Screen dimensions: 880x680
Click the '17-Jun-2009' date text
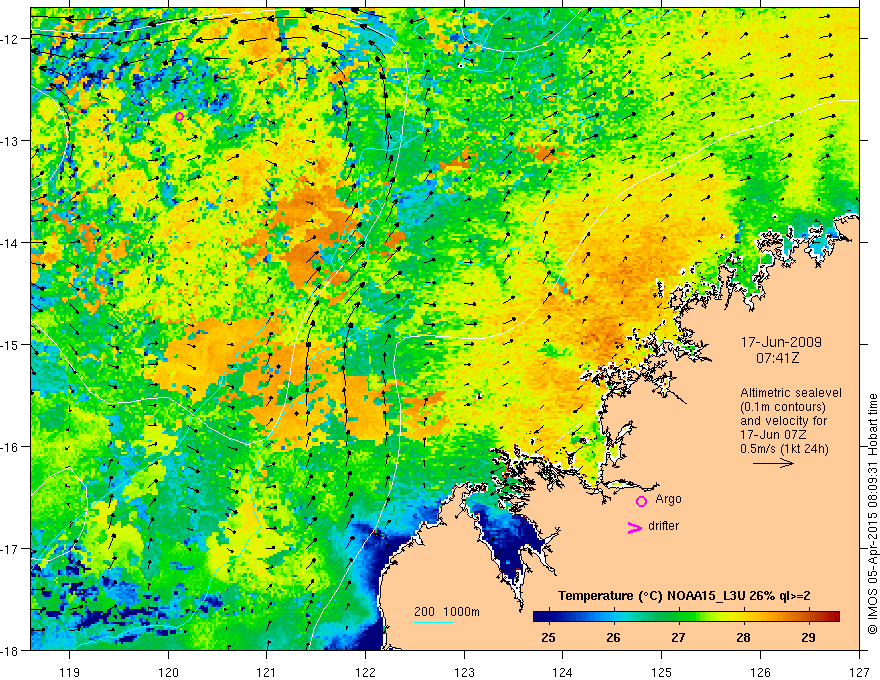(x=781, y=342)
